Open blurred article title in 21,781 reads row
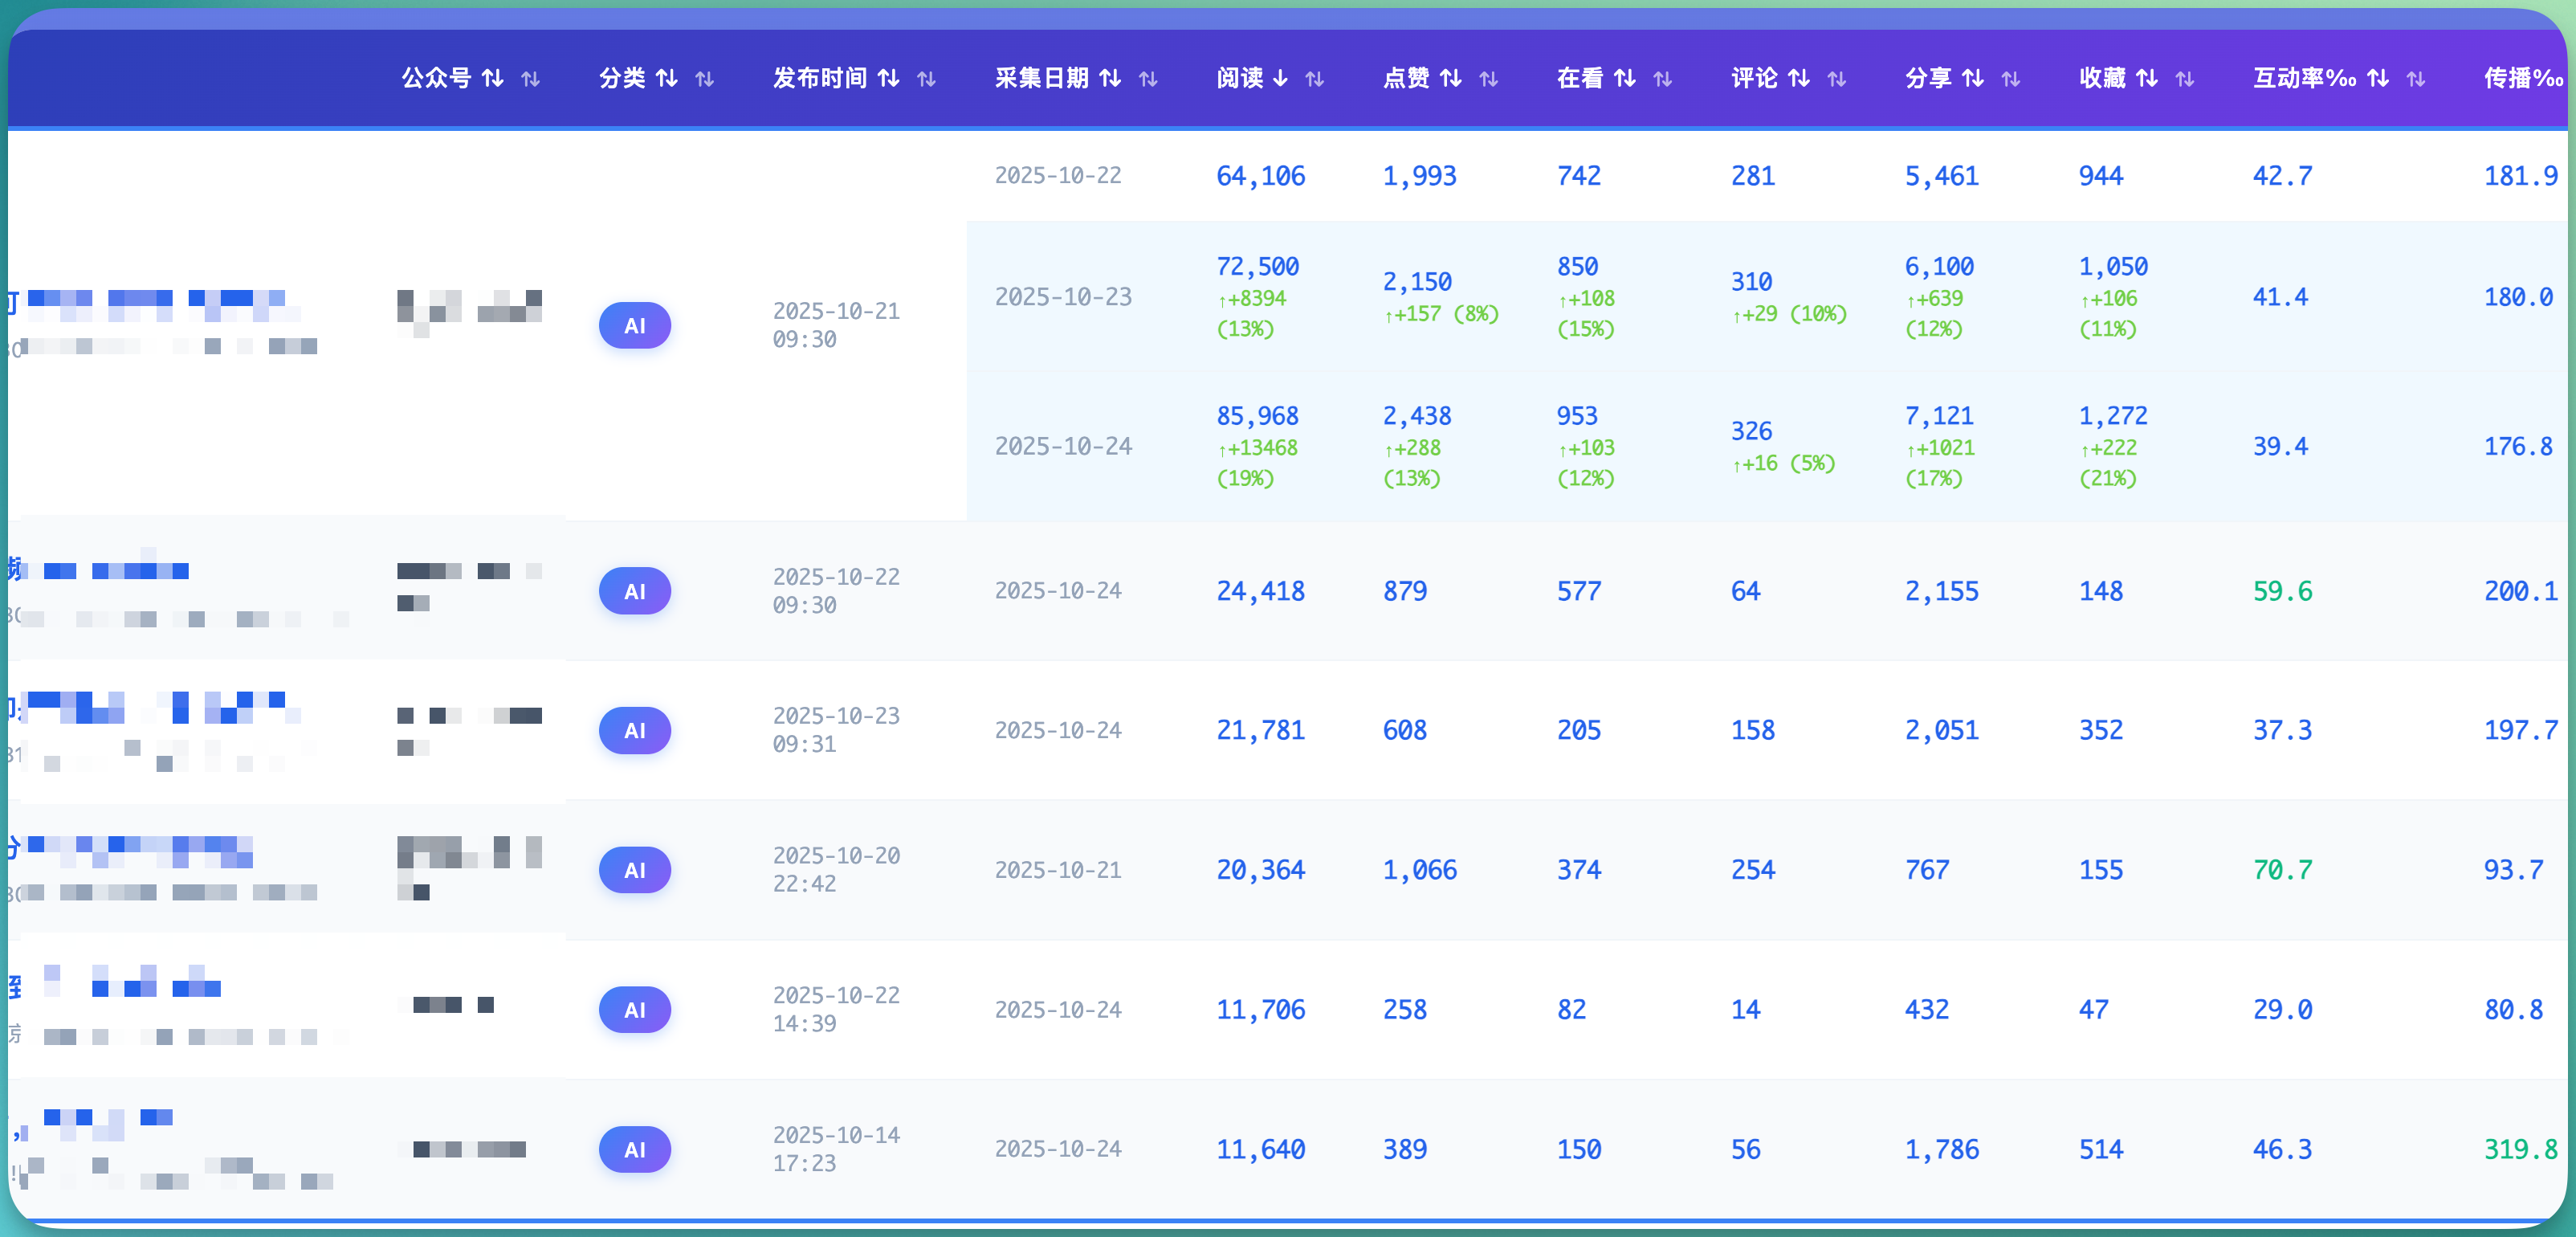The height and width of the screenshot is (1237, 2576). [160, 708]
